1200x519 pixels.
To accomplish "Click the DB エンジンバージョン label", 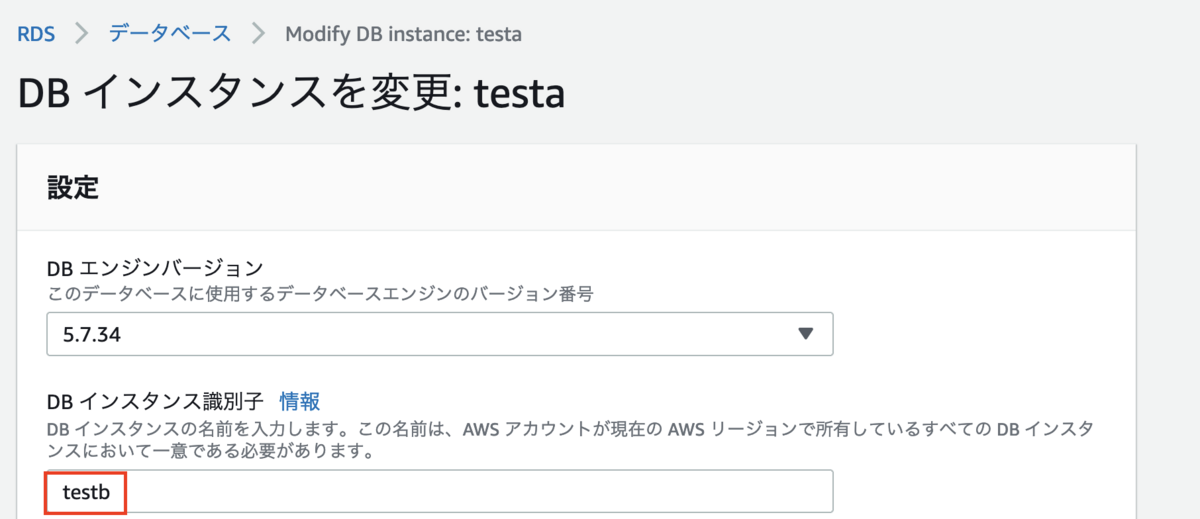I will coord(155,268).
